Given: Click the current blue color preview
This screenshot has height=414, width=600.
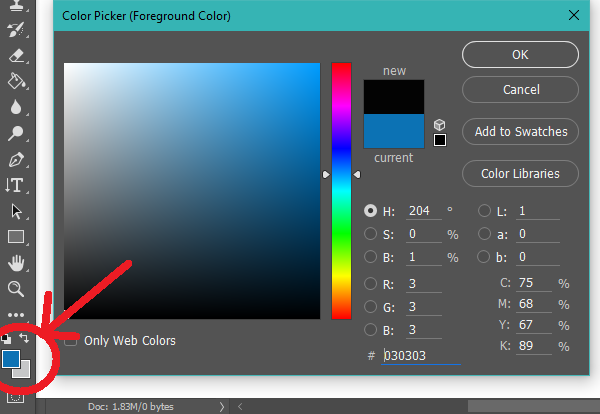Looking at the screenshot, I should [394, 131].
